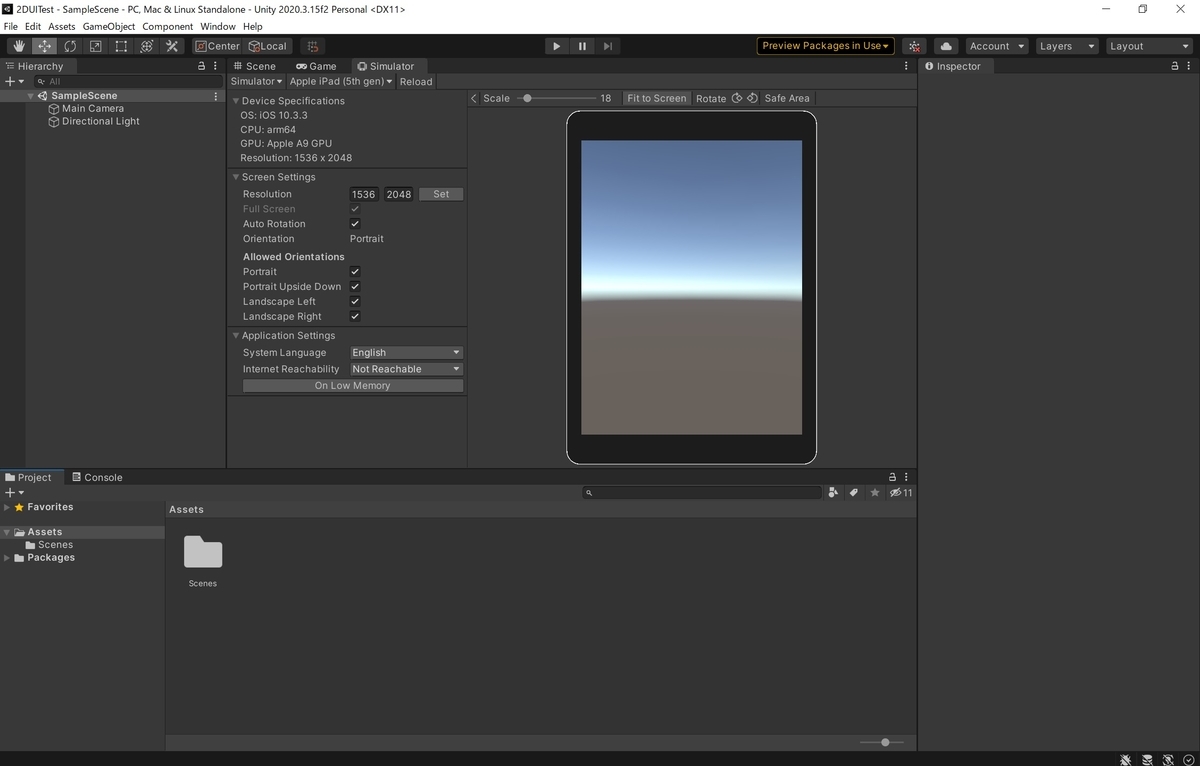Viewport: 1200px width, 766px height.
Task: Toggle Auto Rotation checkbox
Action: [355, 224]
